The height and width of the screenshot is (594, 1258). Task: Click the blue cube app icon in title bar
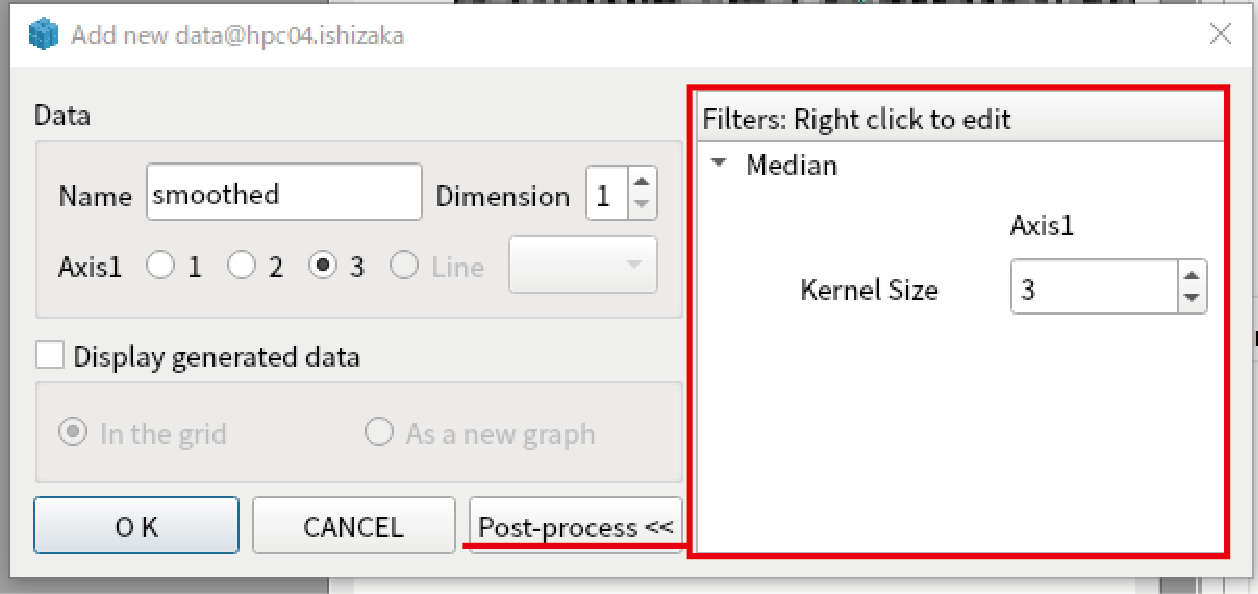click(44, 35)
